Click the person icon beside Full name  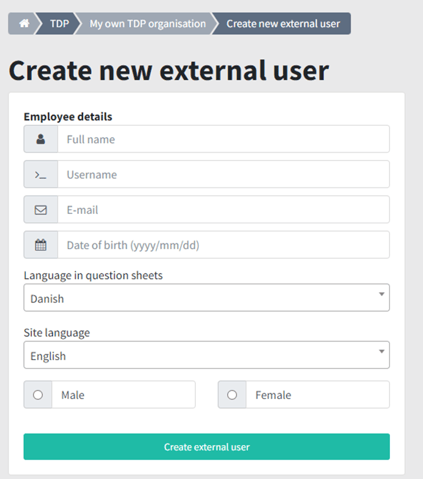41,139
